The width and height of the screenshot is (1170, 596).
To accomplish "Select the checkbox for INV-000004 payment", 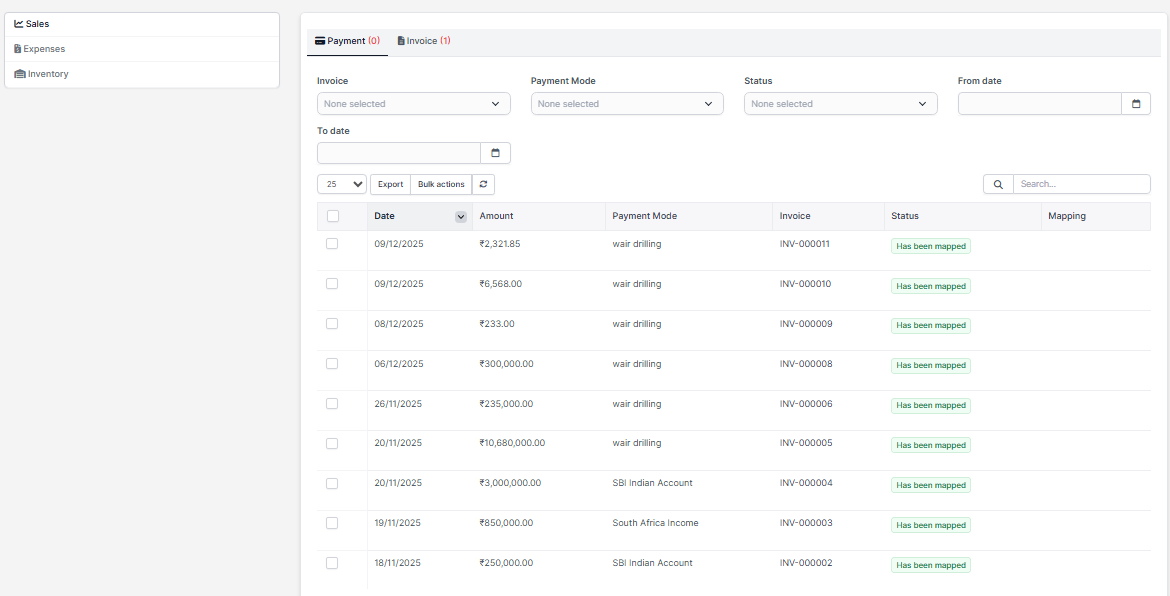I will pyautogui.click(x=332, y=484).
